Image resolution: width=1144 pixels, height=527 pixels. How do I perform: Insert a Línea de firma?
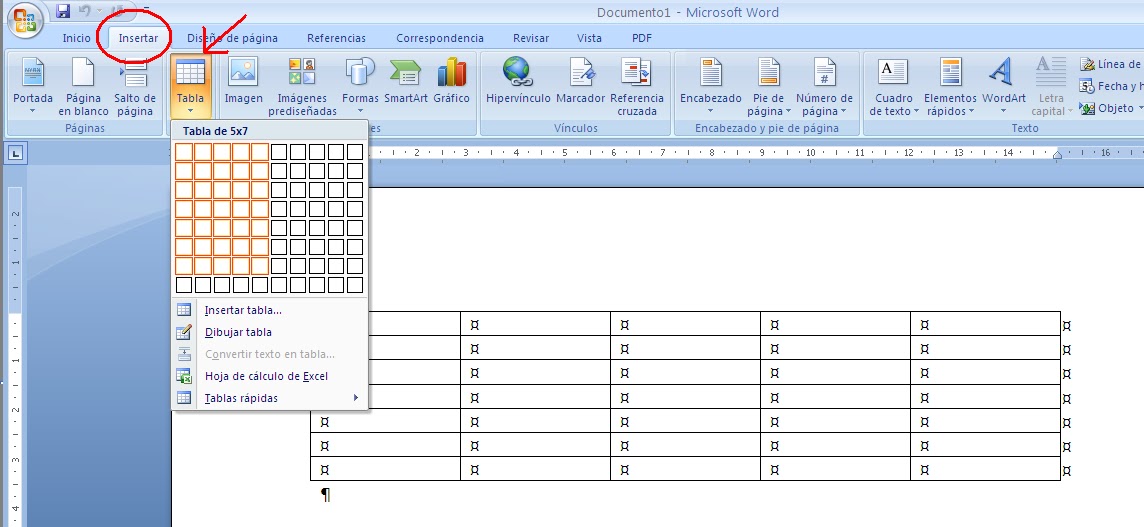pyautogui.click(x=1111, y=64)
